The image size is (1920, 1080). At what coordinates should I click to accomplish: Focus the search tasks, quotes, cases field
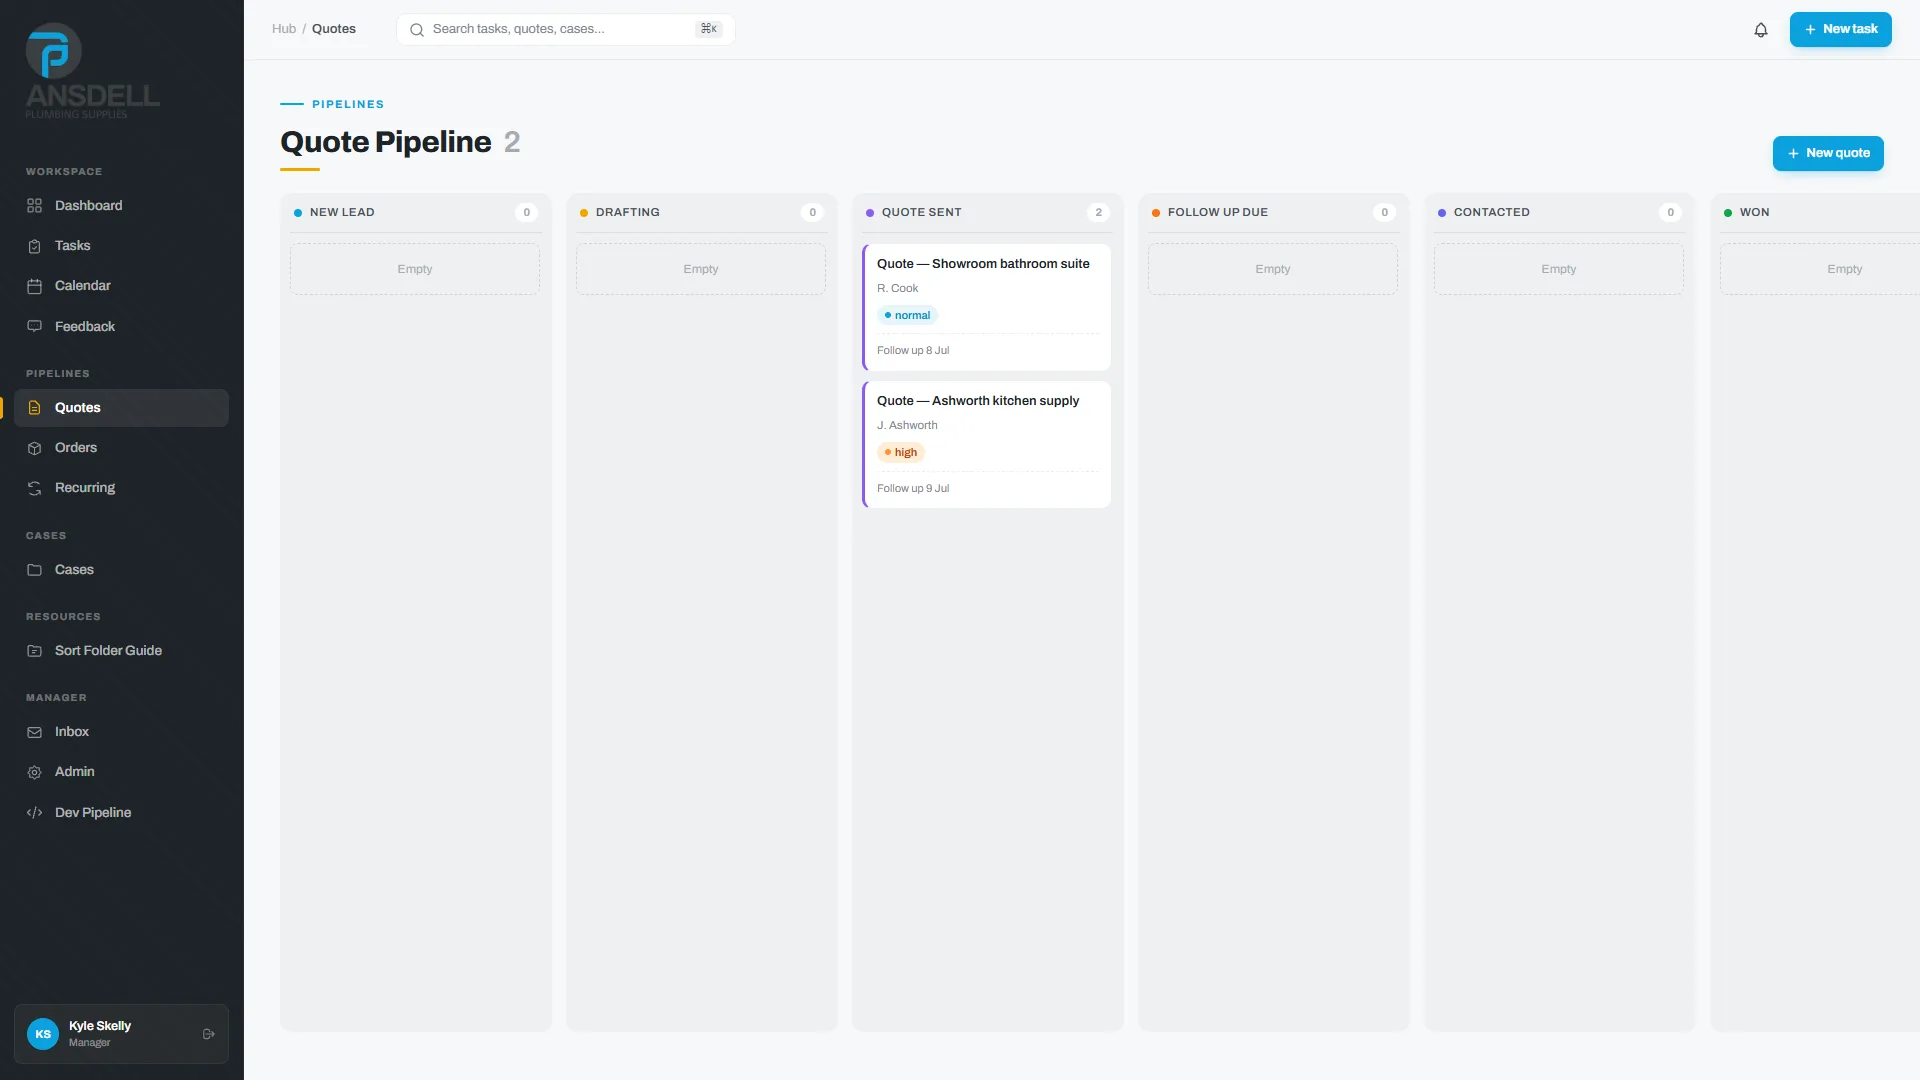point(566,29)
